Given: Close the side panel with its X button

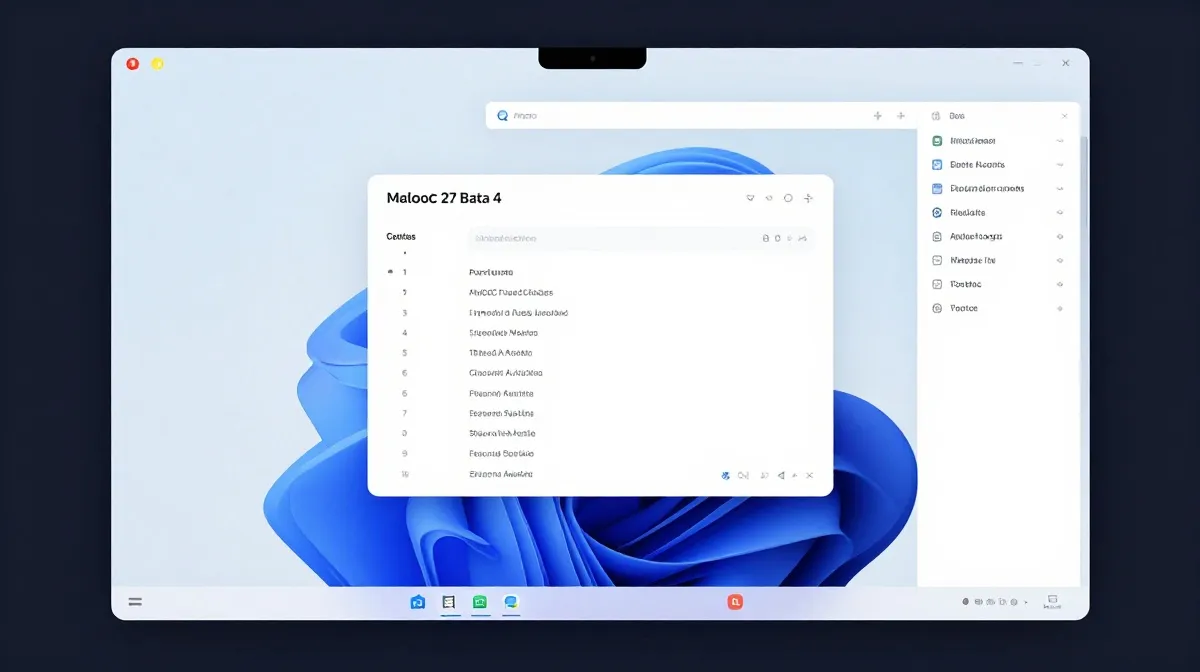Looking at the screenshot, I should point(1064,116).
